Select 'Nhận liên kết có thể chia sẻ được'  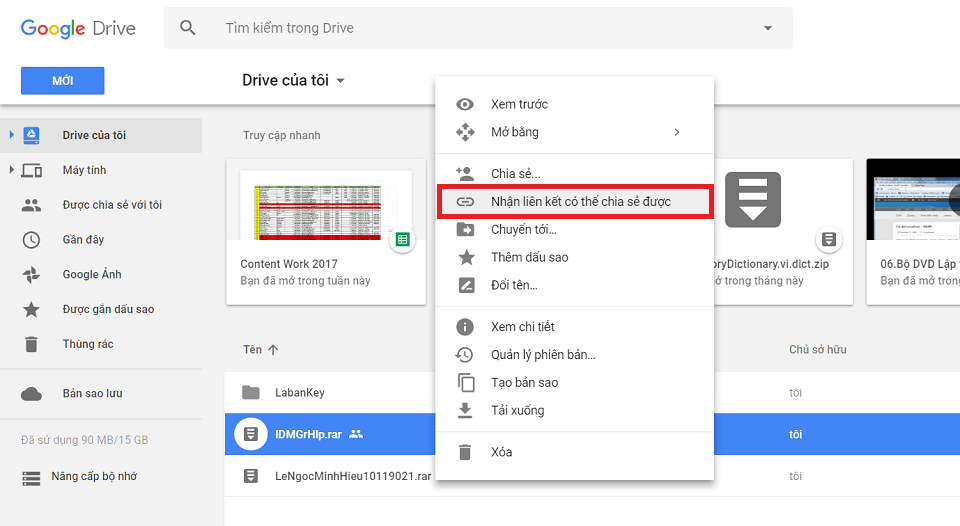[x=575, y=201]
